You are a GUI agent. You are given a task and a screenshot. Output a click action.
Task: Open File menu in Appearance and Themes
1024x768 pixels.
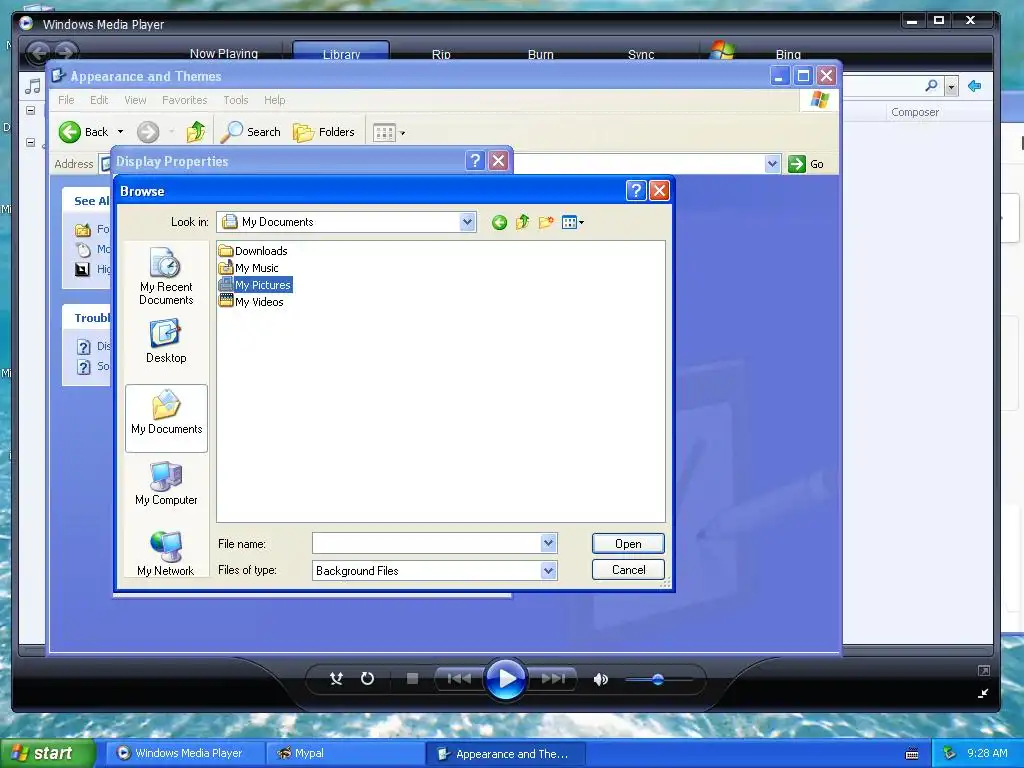66,100
